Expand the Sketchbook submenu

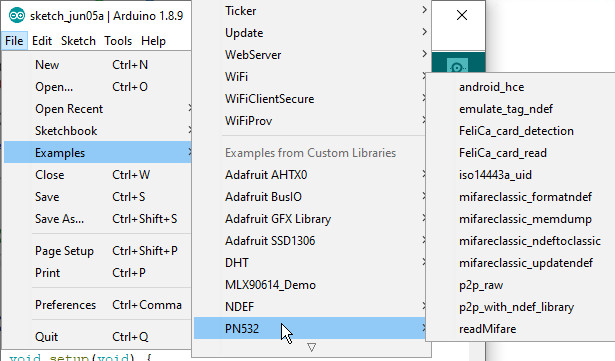[97, 131]
